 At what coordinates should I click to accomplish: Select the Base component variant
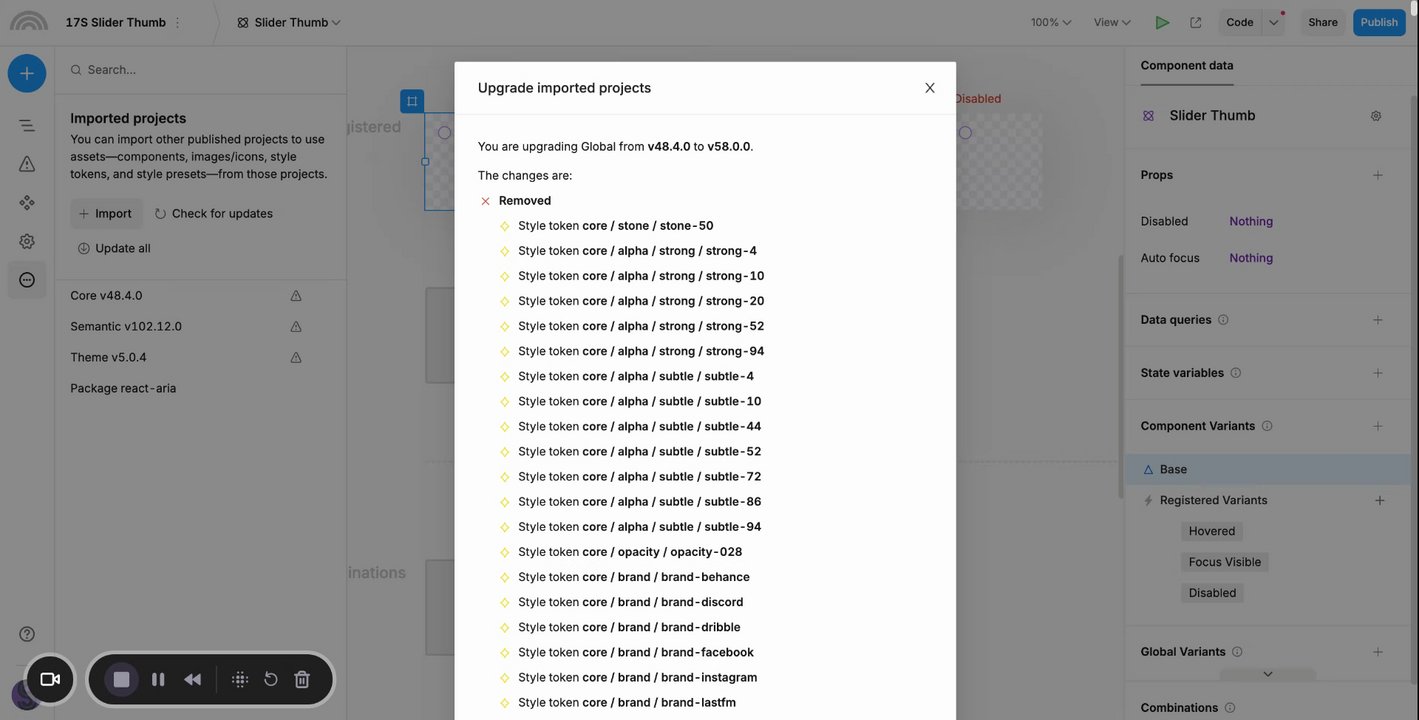[x=1173, y=469]
